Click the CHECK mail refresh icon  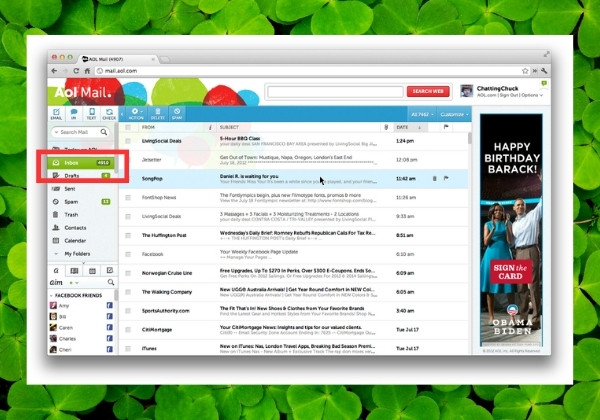[109, 114]
